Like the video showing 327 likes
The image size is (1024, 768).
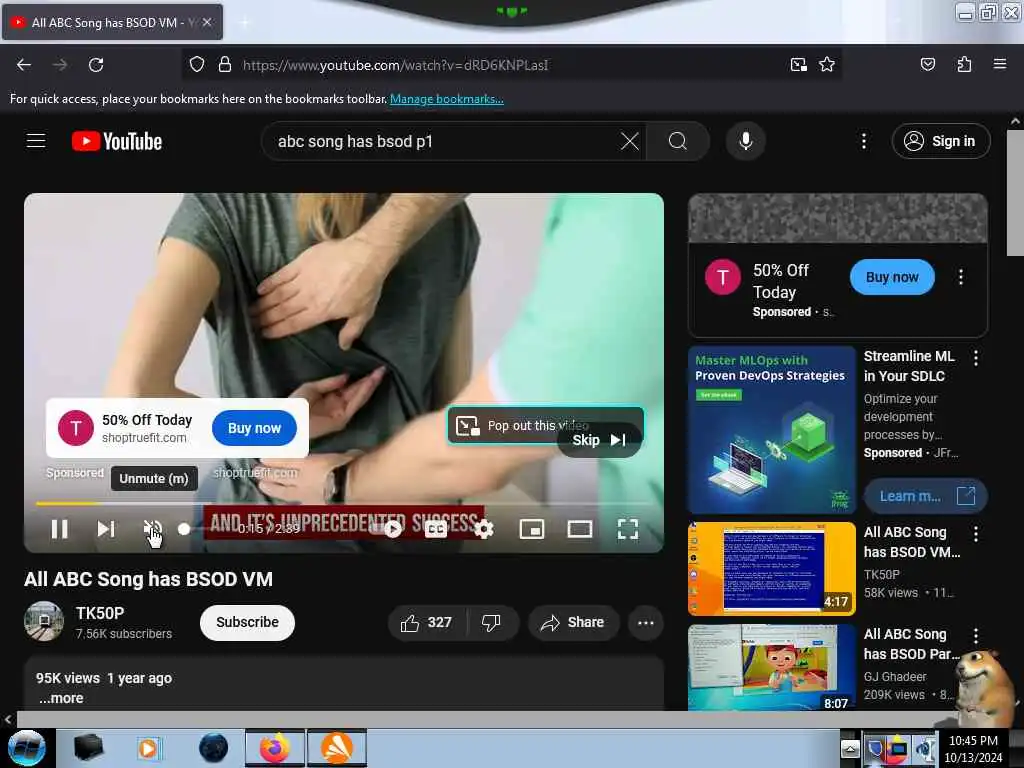tap(427, 623)
